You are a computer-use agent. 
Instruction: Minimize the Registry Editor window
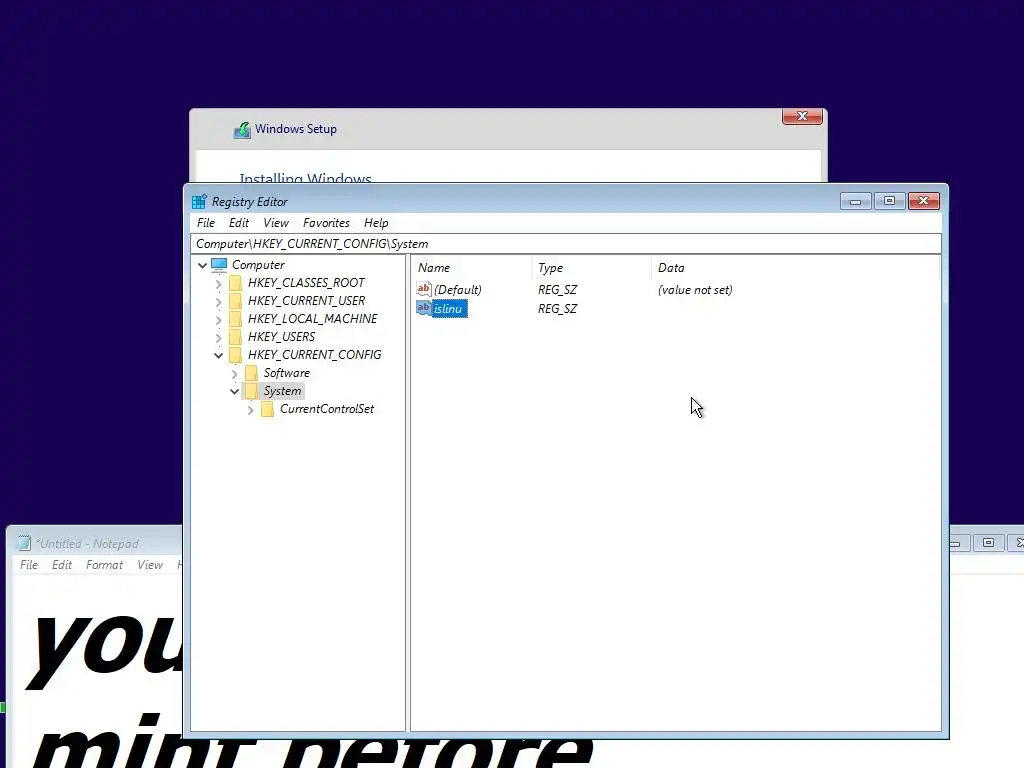click(x=855, y=201)
